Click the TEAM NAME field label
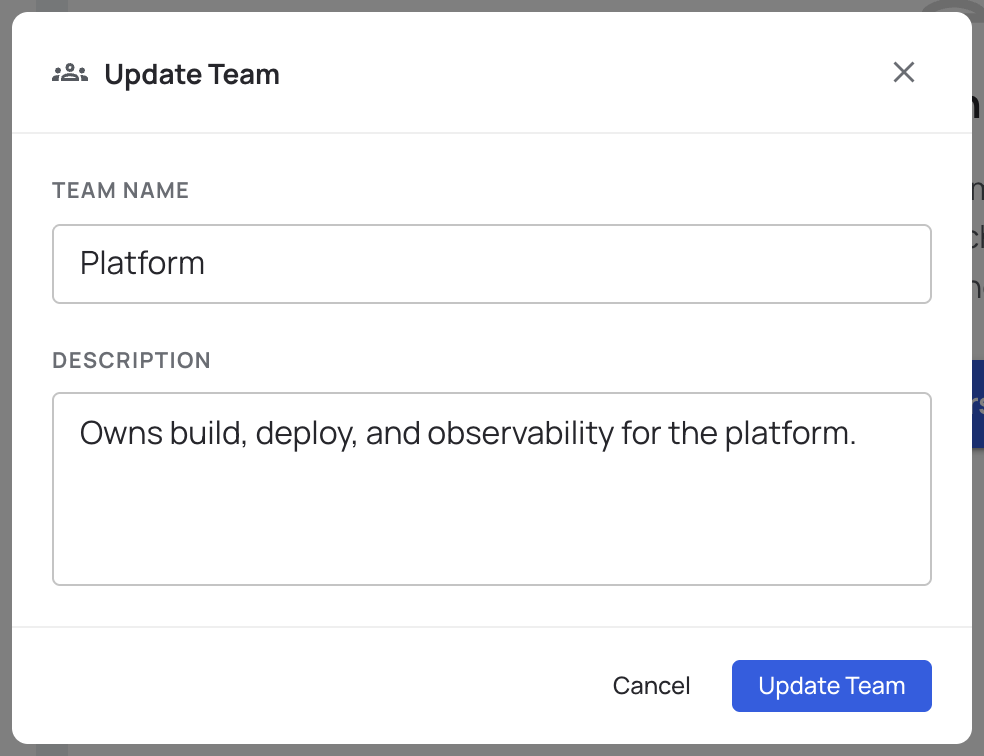 (120, 190)
